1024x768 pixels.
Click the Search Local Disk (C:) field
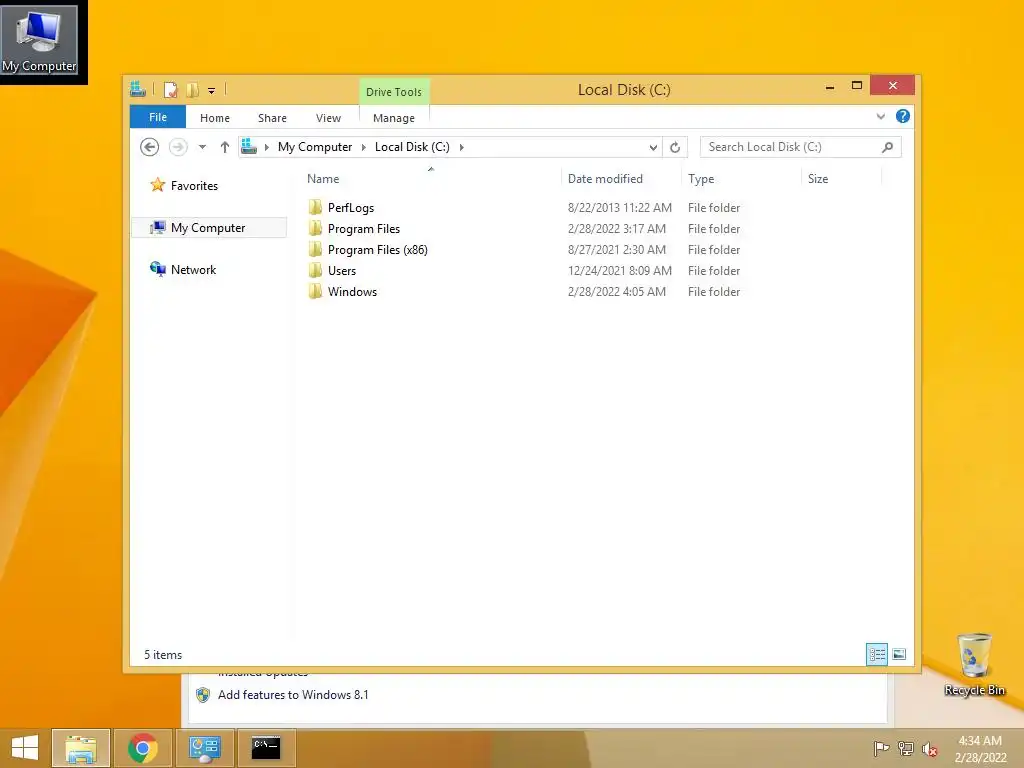[800, 147]
